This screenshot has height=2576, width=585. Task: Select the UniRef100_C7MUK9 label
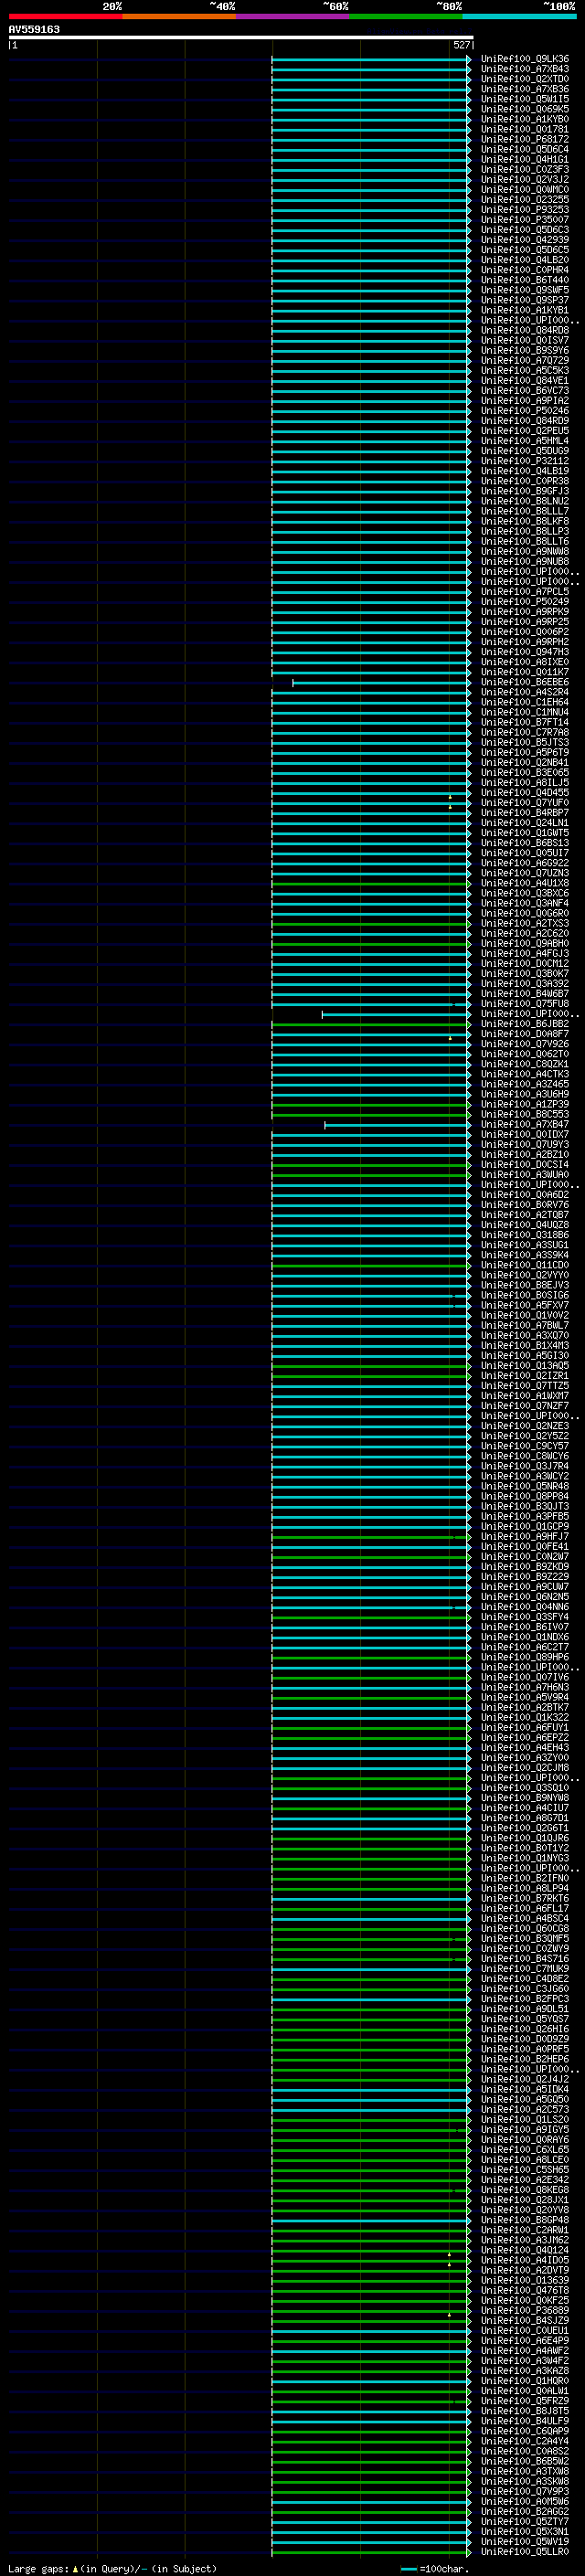[525, 1969]
